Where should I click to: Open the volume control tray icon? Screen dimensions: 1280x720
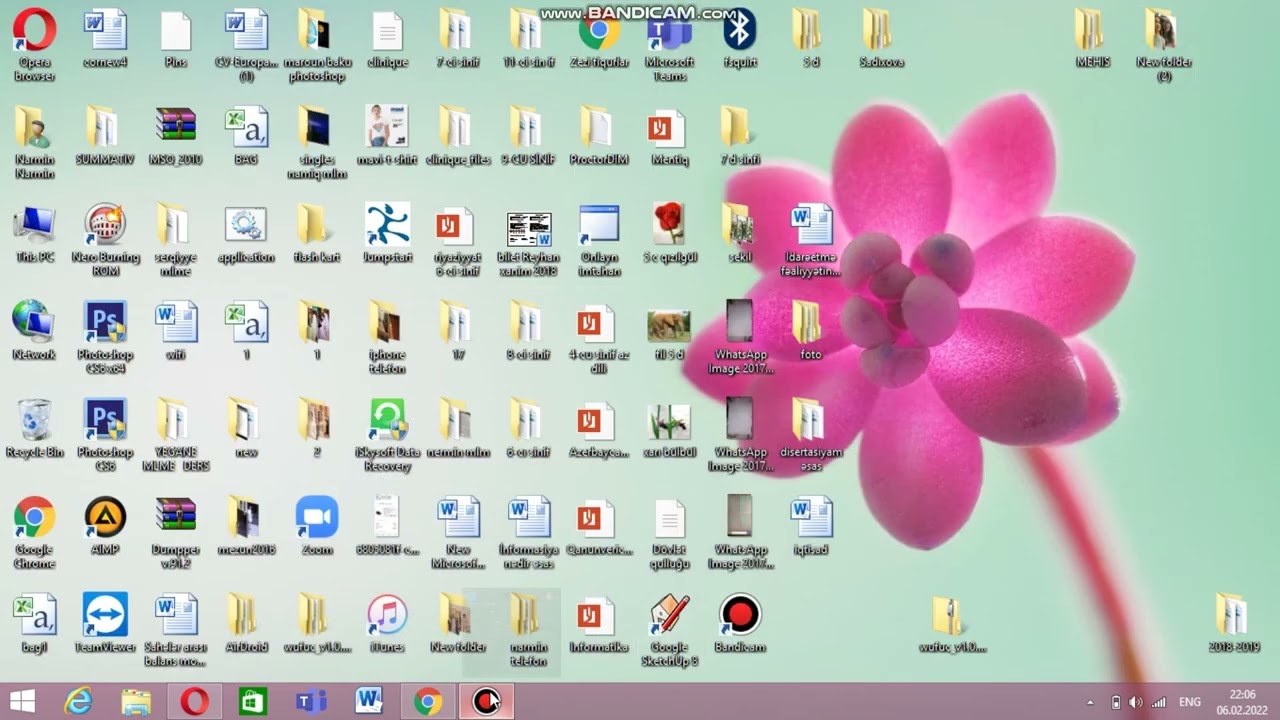(x=1137, y=702)
